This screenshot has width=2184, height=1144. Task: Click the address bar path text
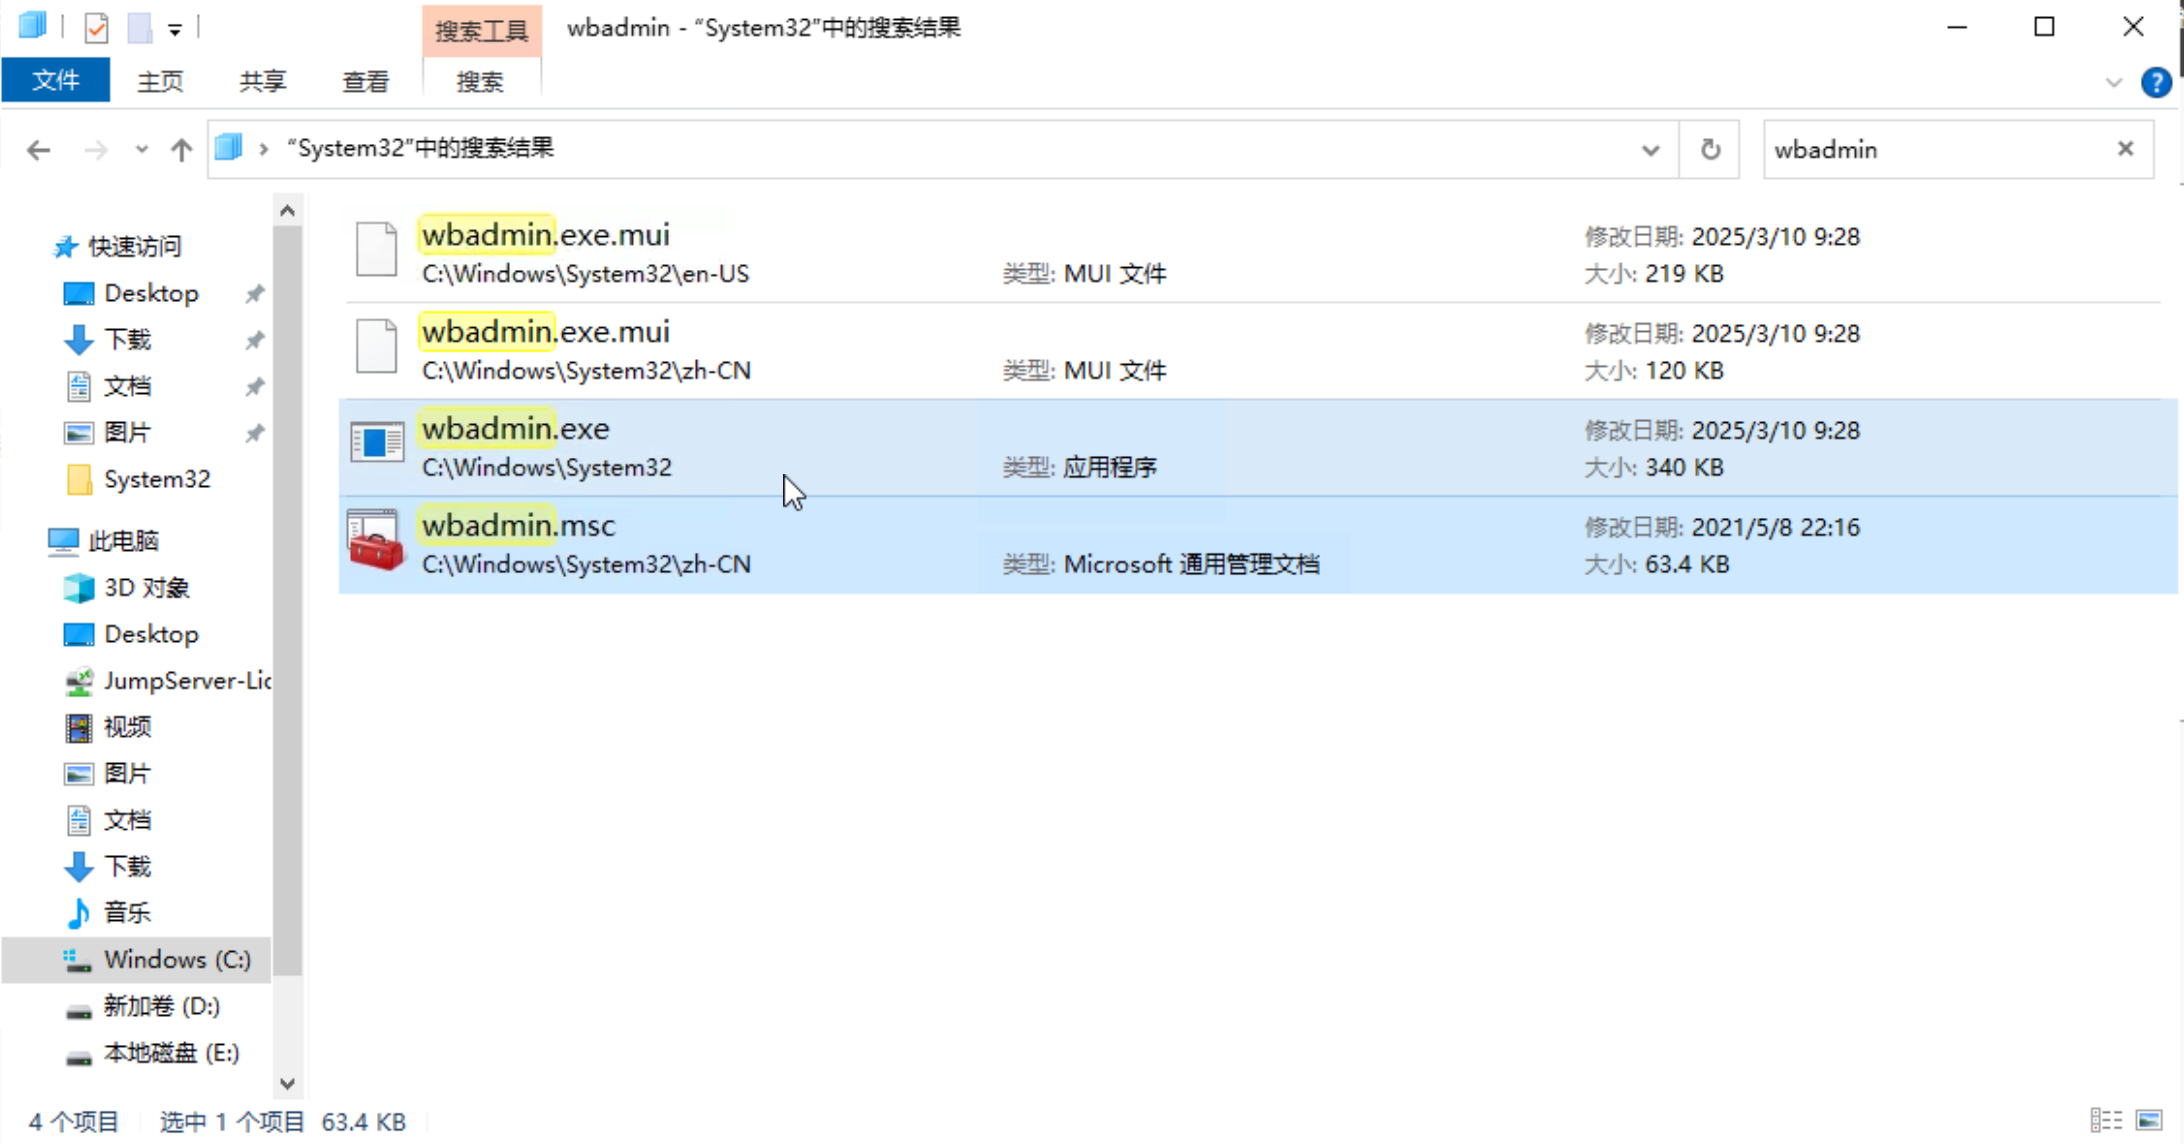point(420,148)
